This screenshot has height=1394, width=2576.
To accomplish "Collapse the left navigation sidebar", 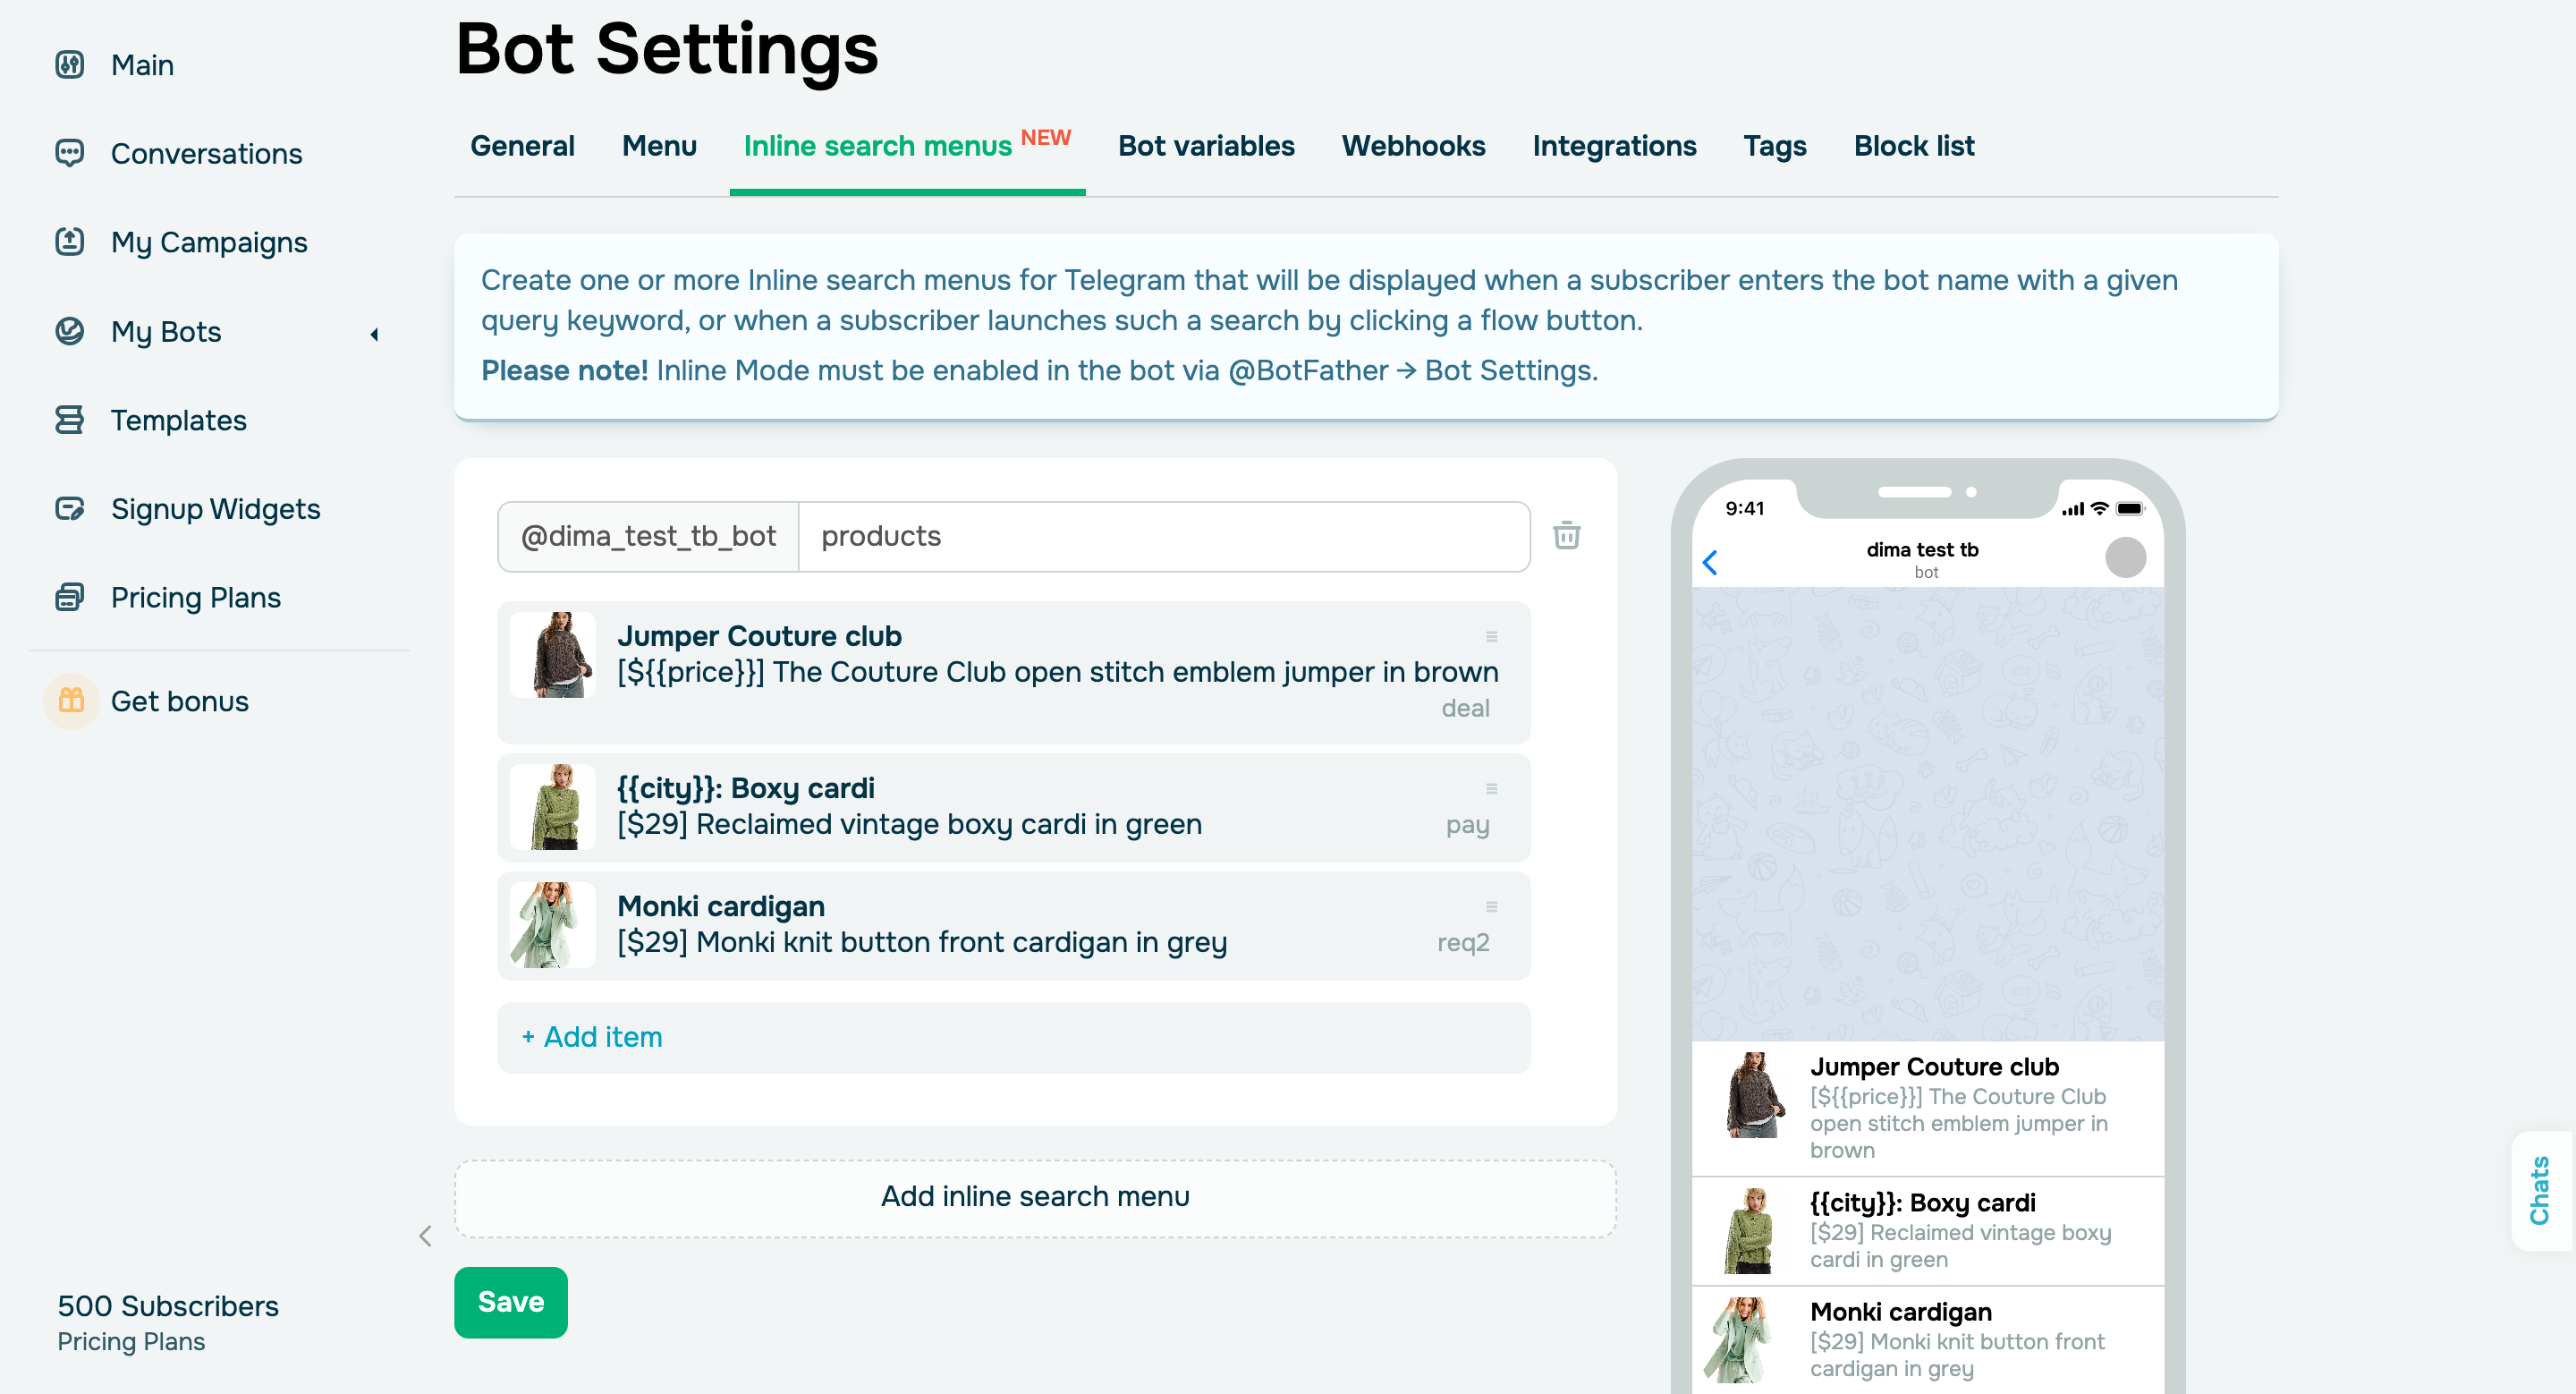I will pyautogui.click(x=425, y=1236).
